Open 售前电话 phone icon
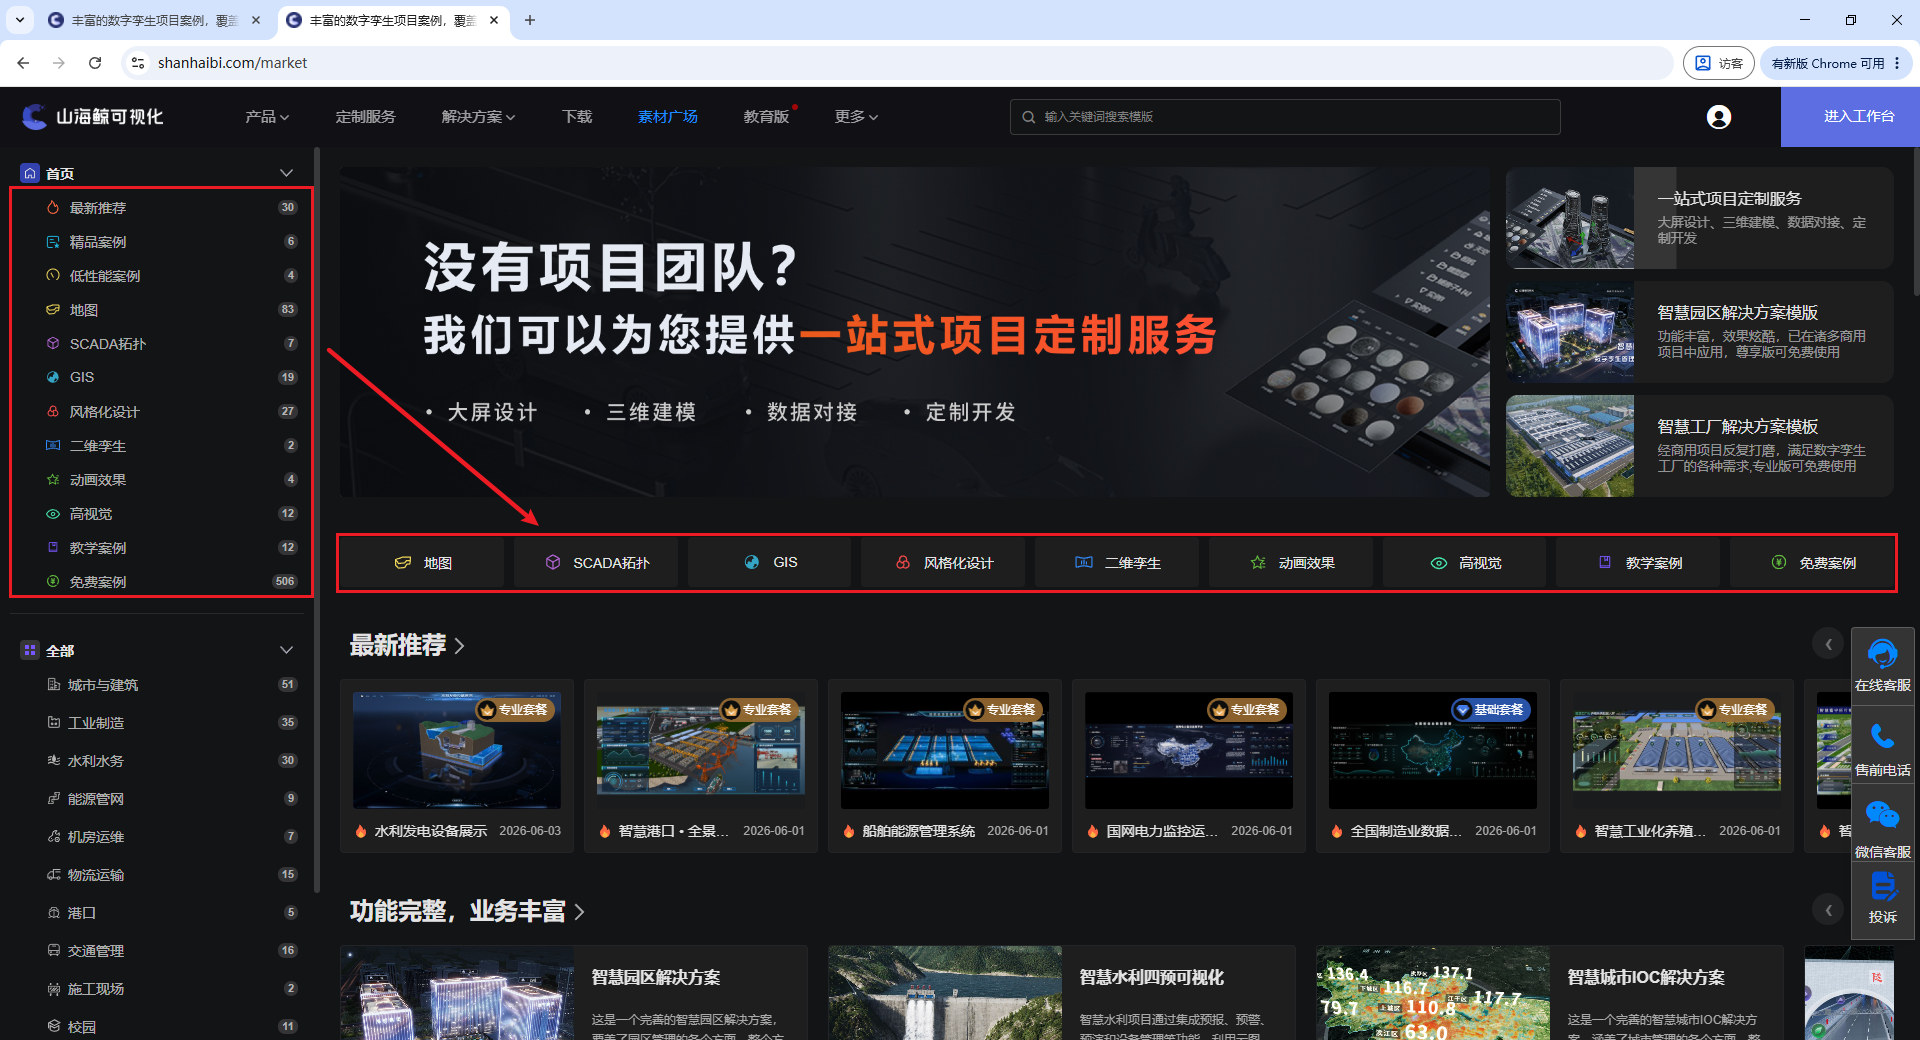The width and height of the screenshot is (1920, 1040). tap(1882, 738)
